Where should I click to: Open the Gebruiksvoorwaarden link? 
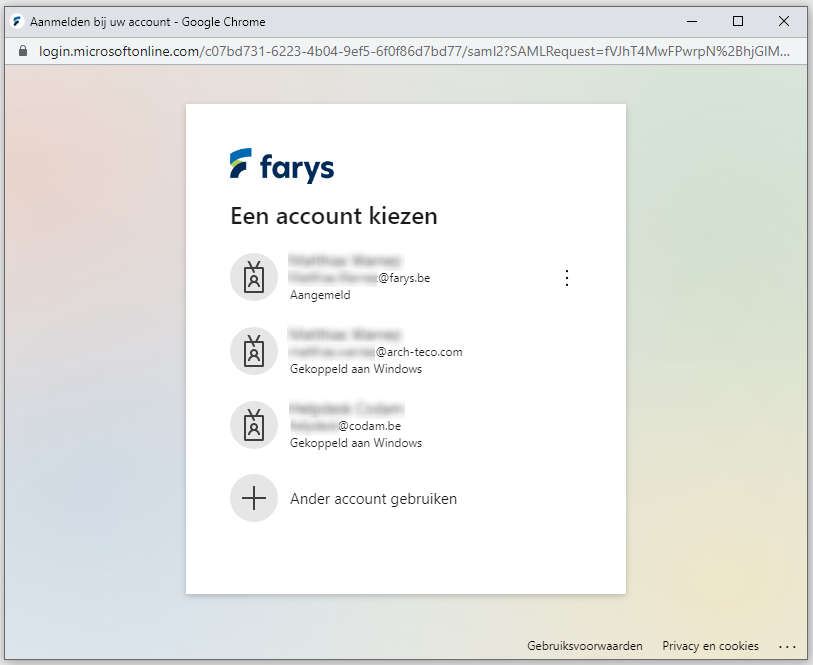[x=585, y=646]
